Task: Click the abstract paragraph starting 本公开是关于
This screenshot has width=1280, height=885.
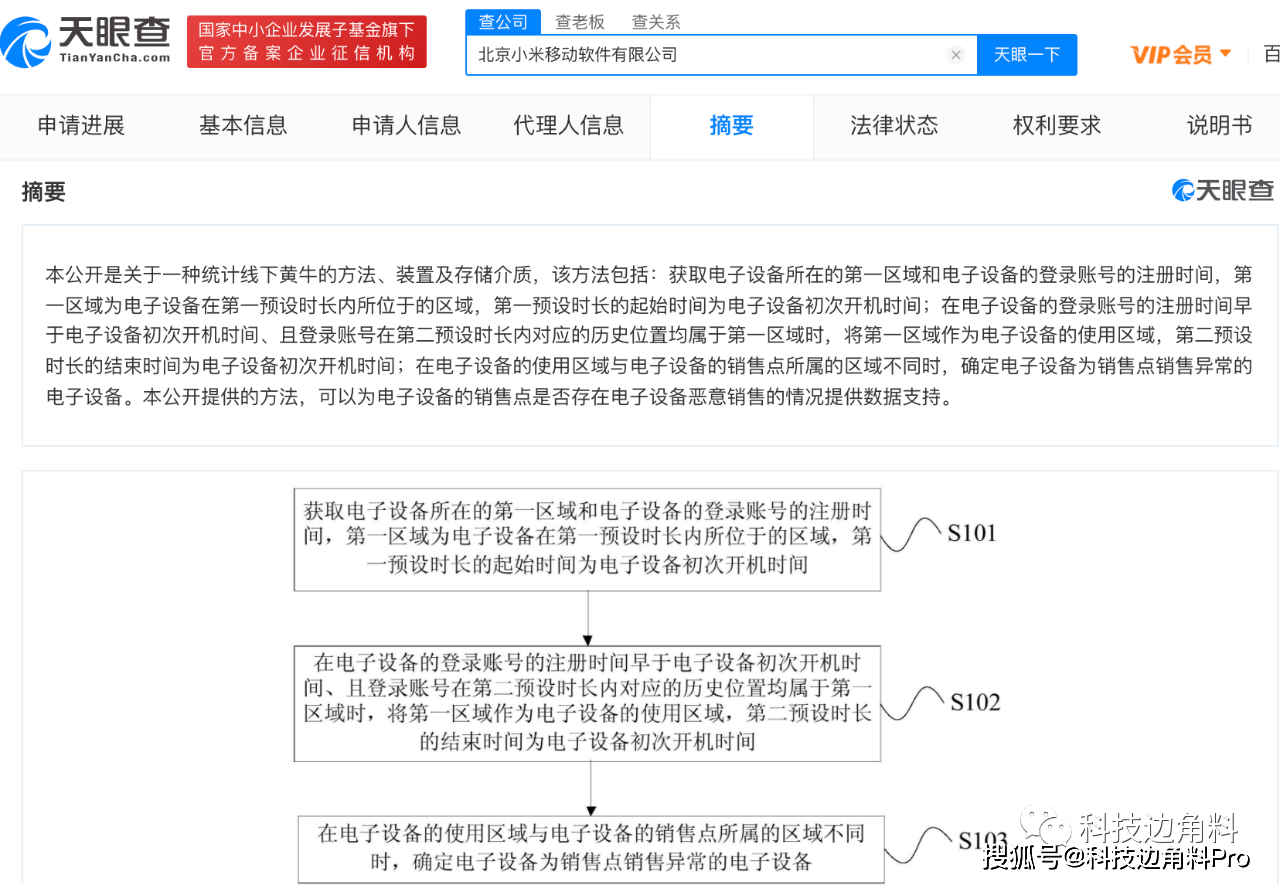Action: point(649,335)
